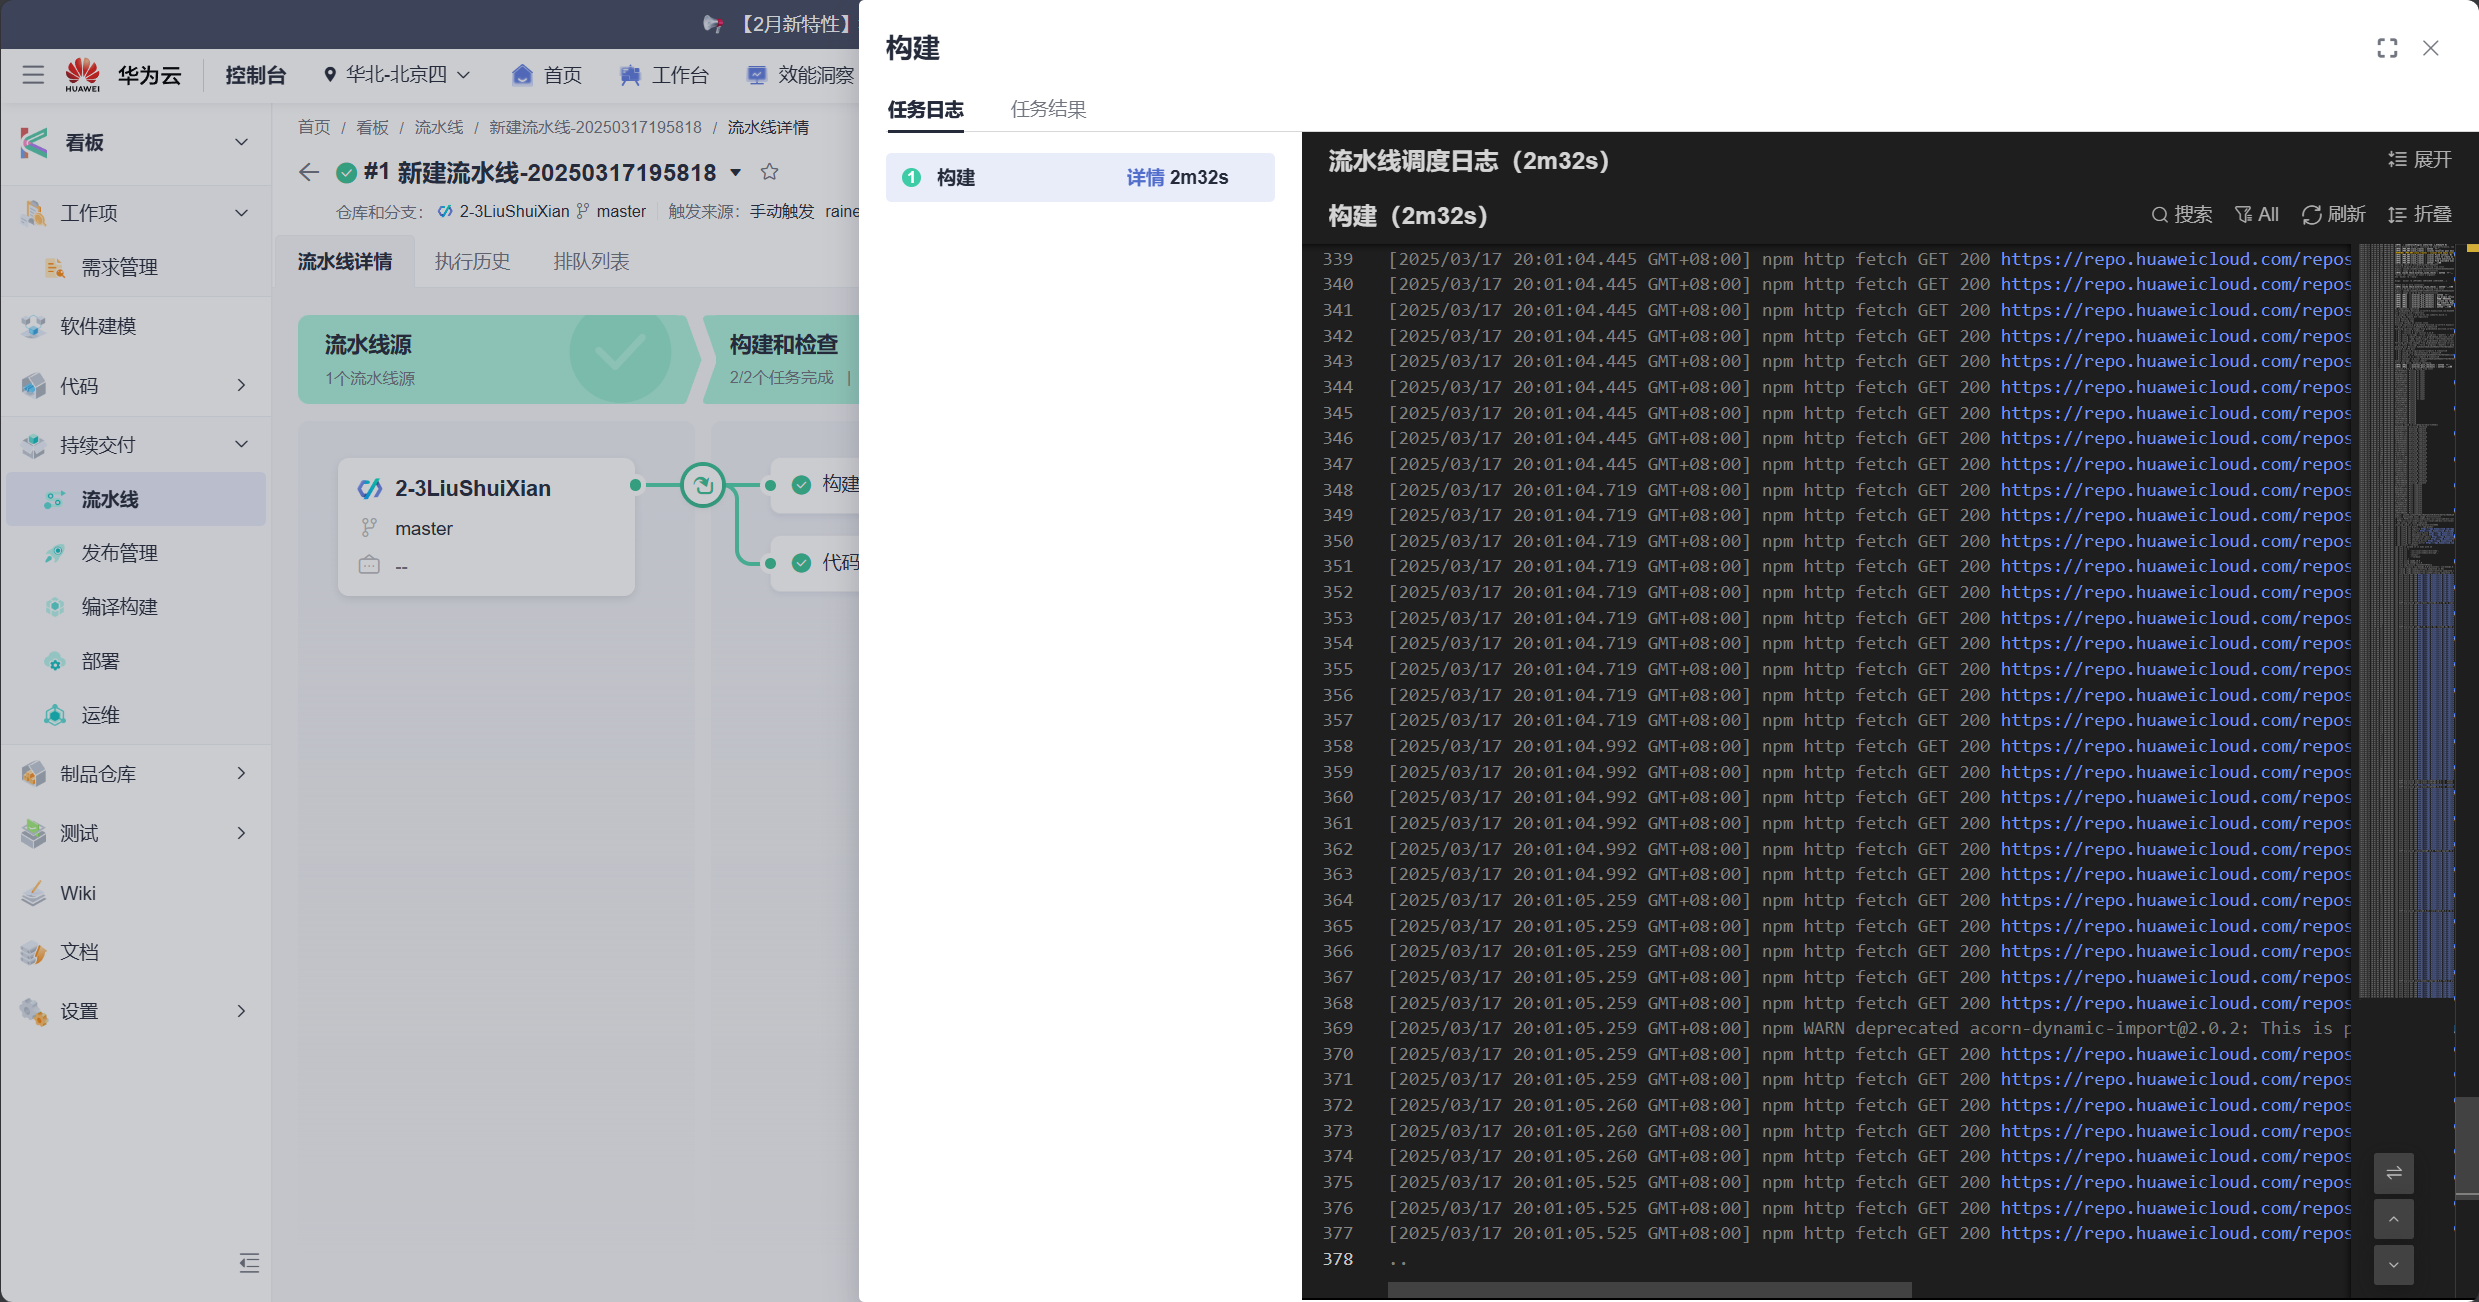Click the search icon in the log toolbar
The width and height of the screenshot is (2479, 1302).
2160,215
